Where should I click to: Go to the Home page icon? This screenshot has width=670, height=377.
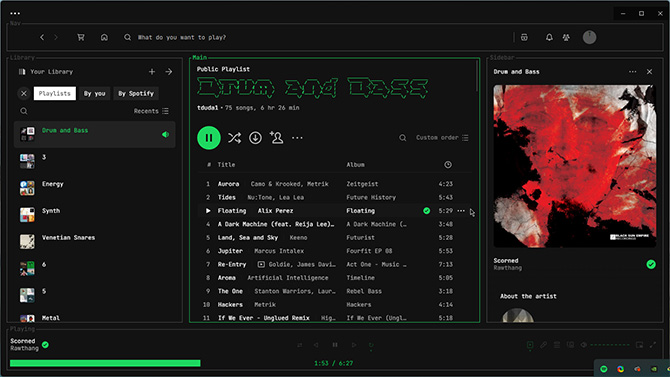click(x=104, y=38)
